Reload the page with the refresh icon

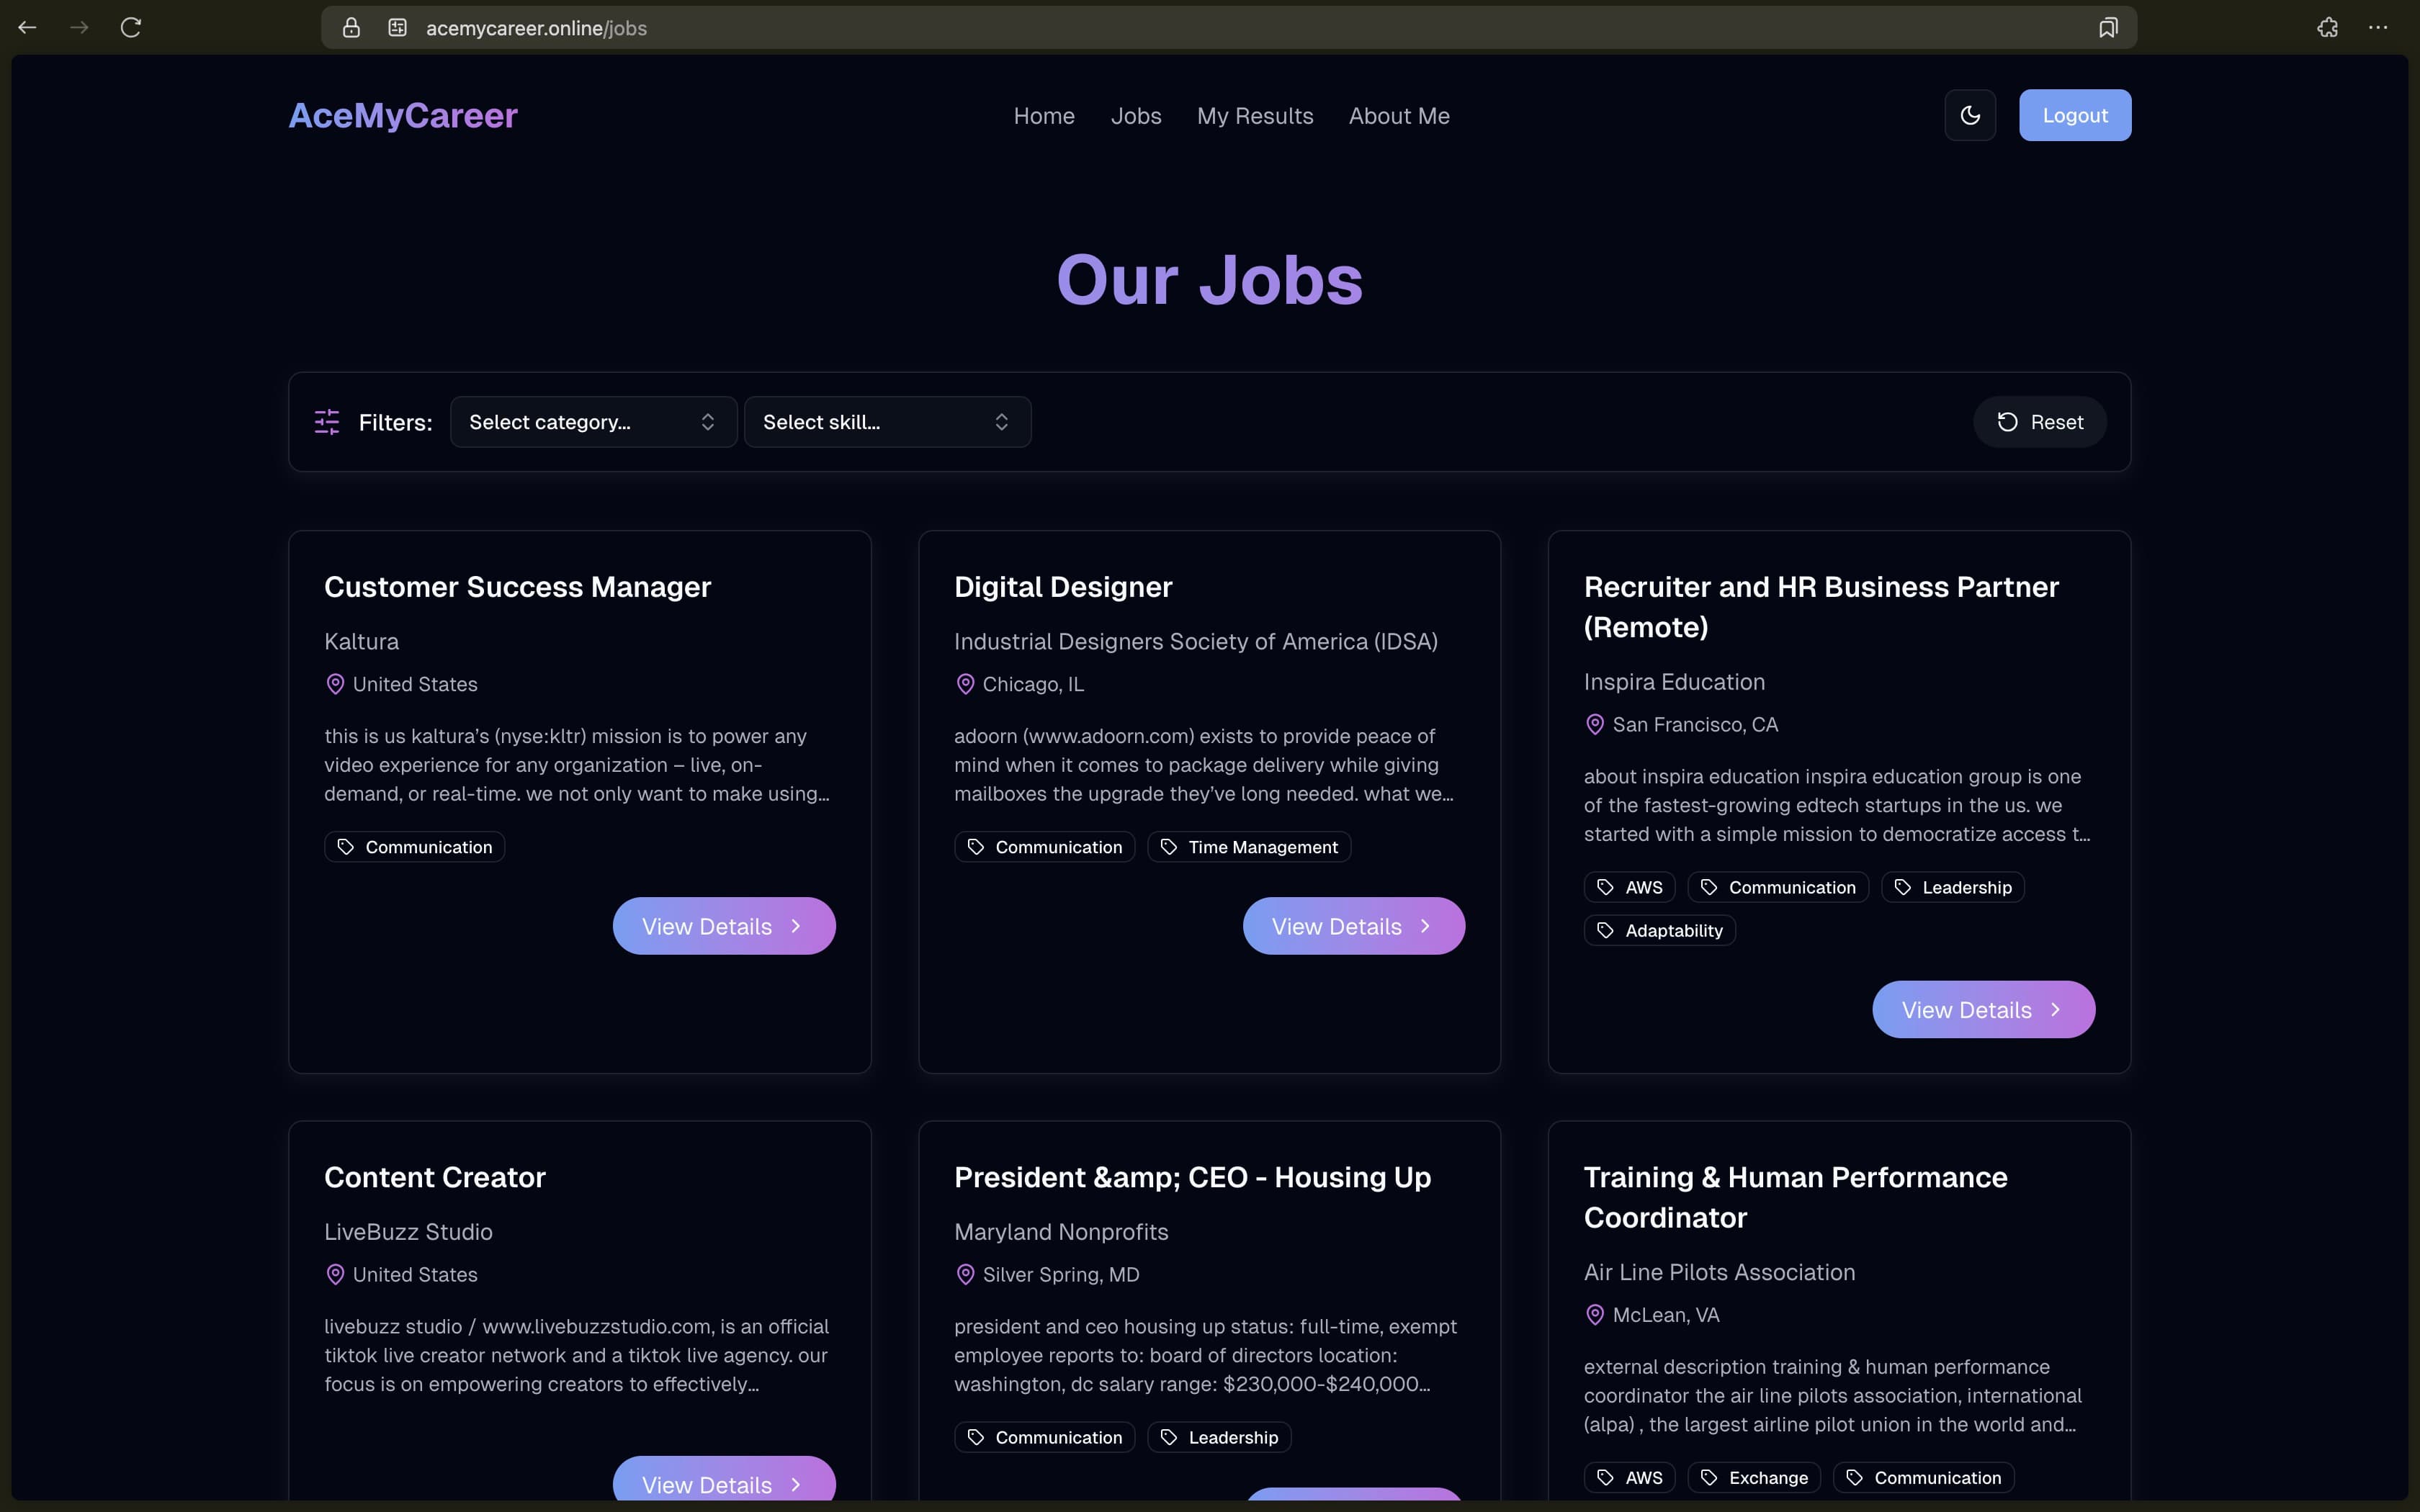(131, 28)
